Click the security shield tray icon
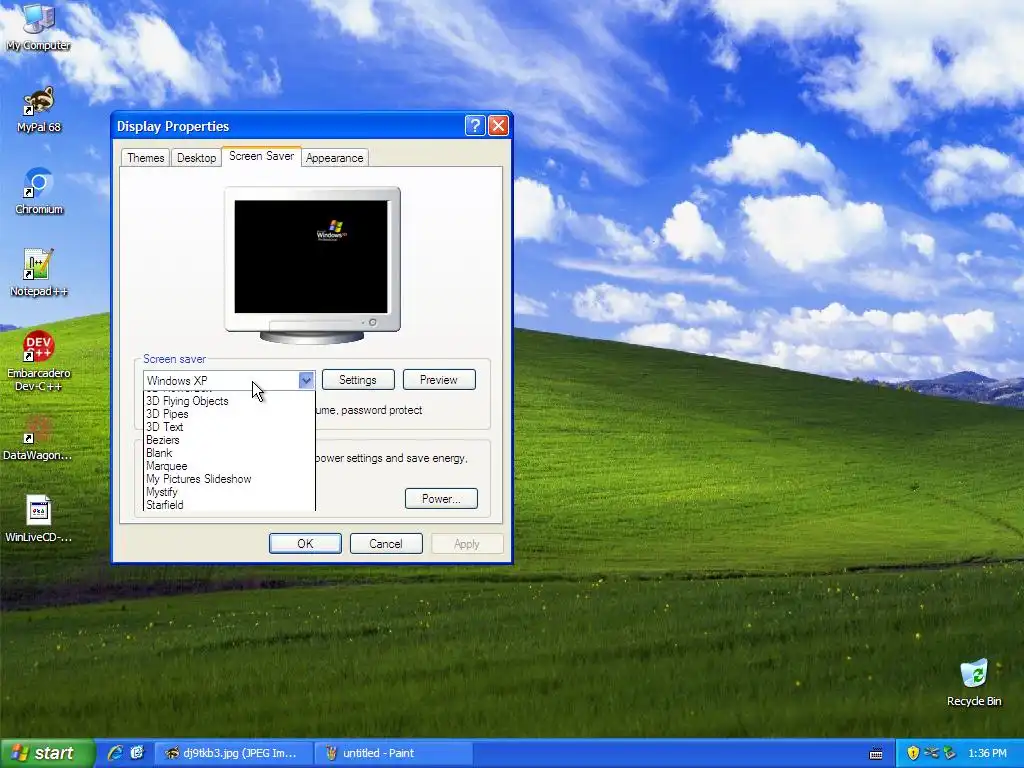Image resolution: width=1024 pixels, height=768 pixels. pos(913,753)
